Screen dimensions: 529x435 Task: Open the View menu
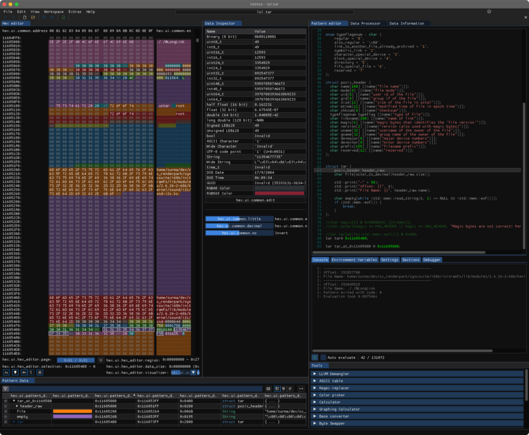[x=35, y=12]
